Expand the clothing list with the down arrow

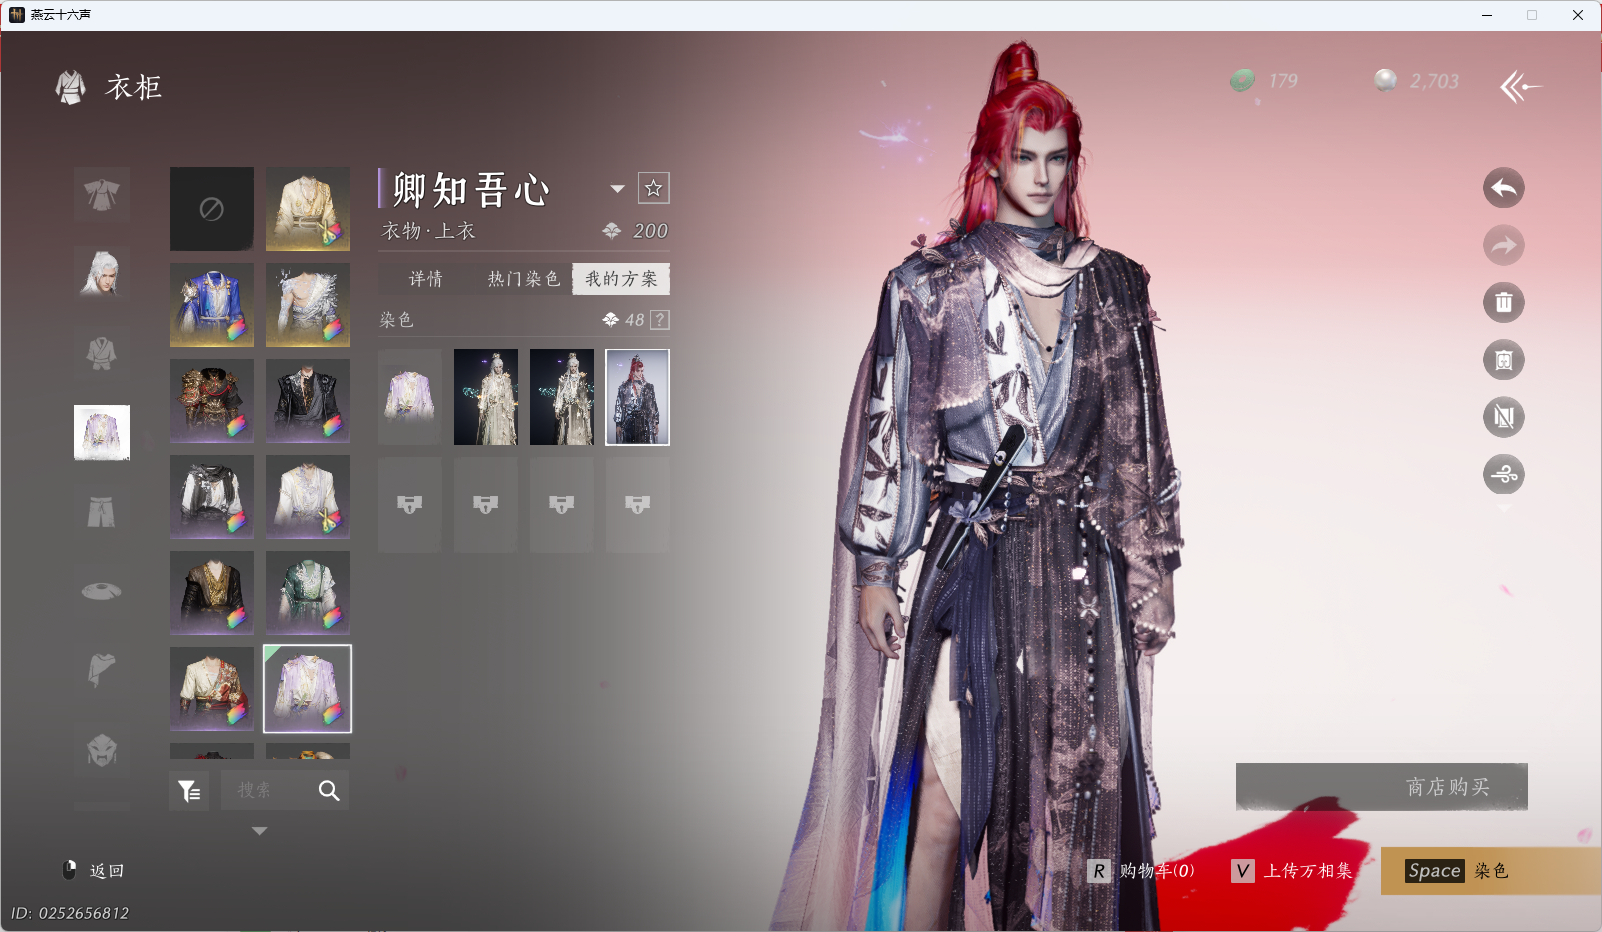click(x=260, y=830)
